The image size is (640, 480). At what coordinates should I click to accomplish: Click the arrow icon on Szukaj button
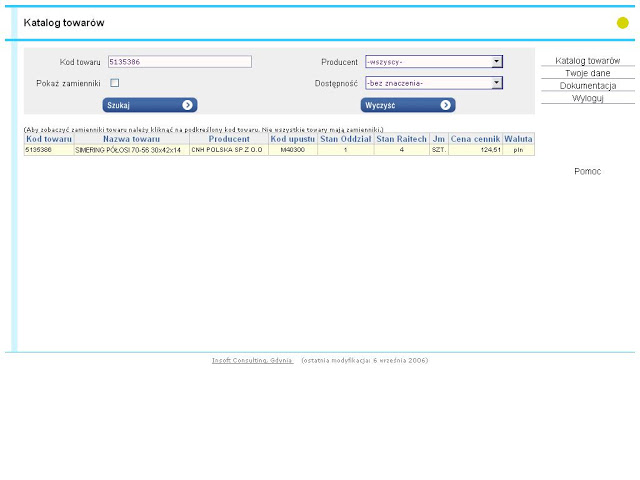coord(187,105)
